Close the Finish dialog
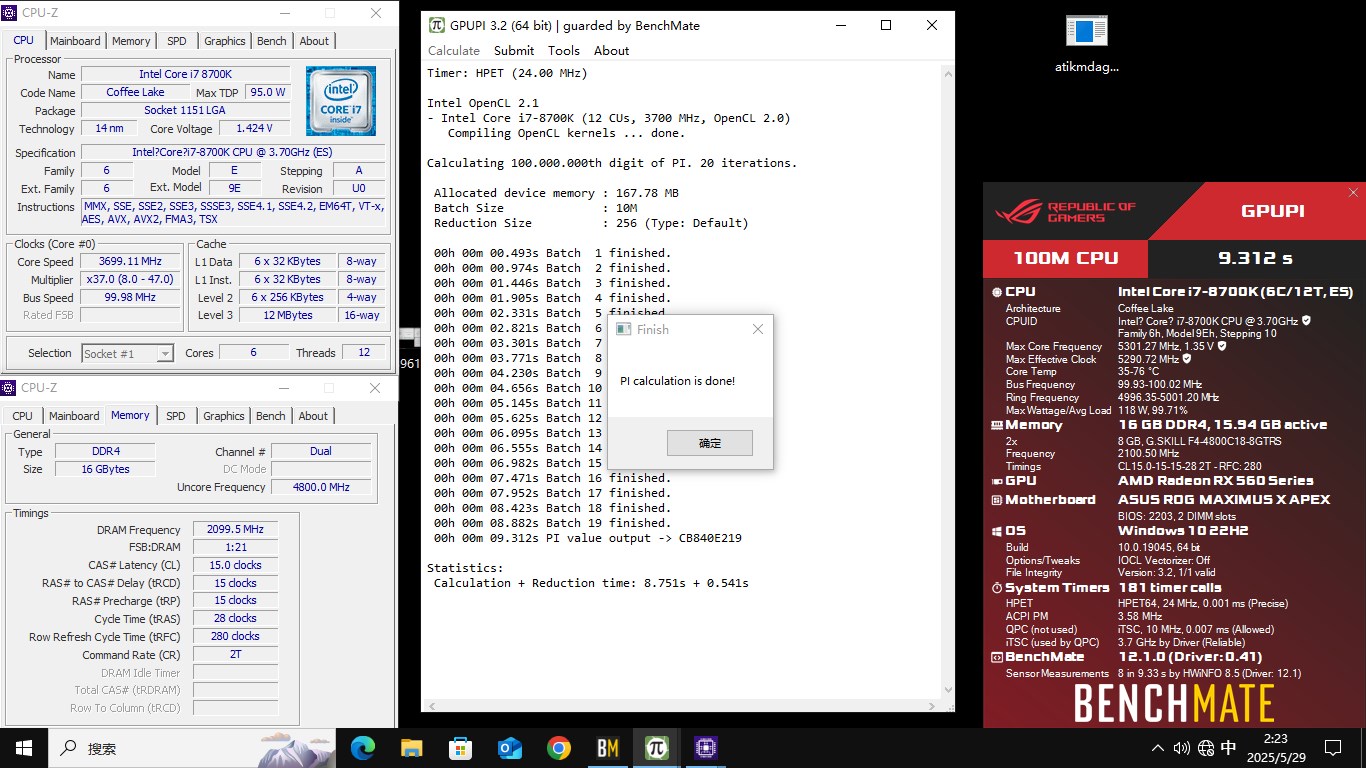Screen dimensions: 1366x768 pyautogui.click(x=757, y=329)
